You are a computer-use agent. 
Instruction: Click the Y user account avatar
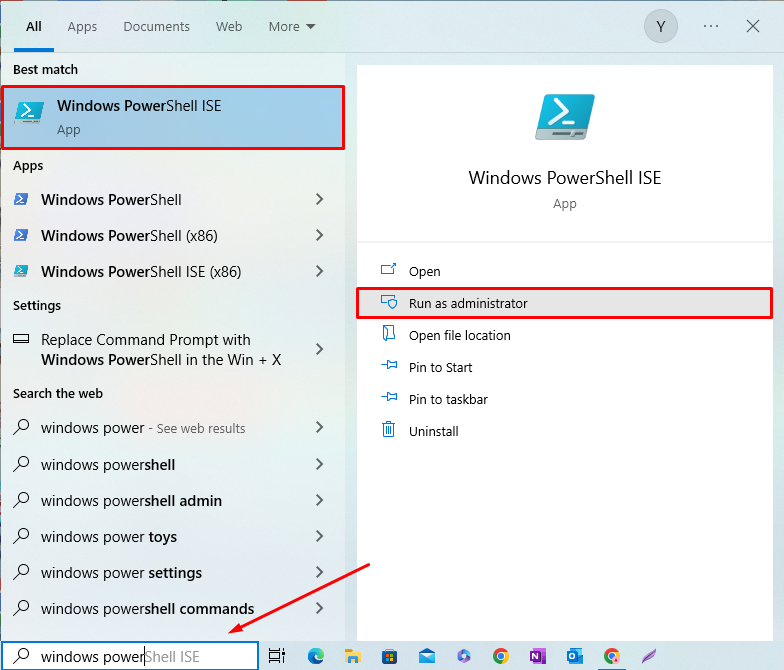click(660, 26)
